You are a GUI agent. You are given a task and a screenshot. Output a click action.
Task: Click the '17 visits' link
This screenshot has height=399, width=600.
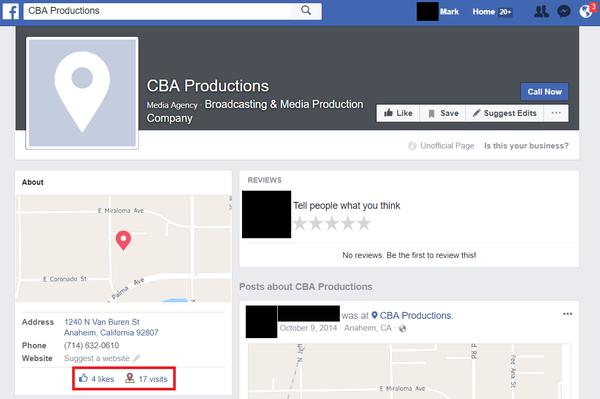tap(153, 379)
